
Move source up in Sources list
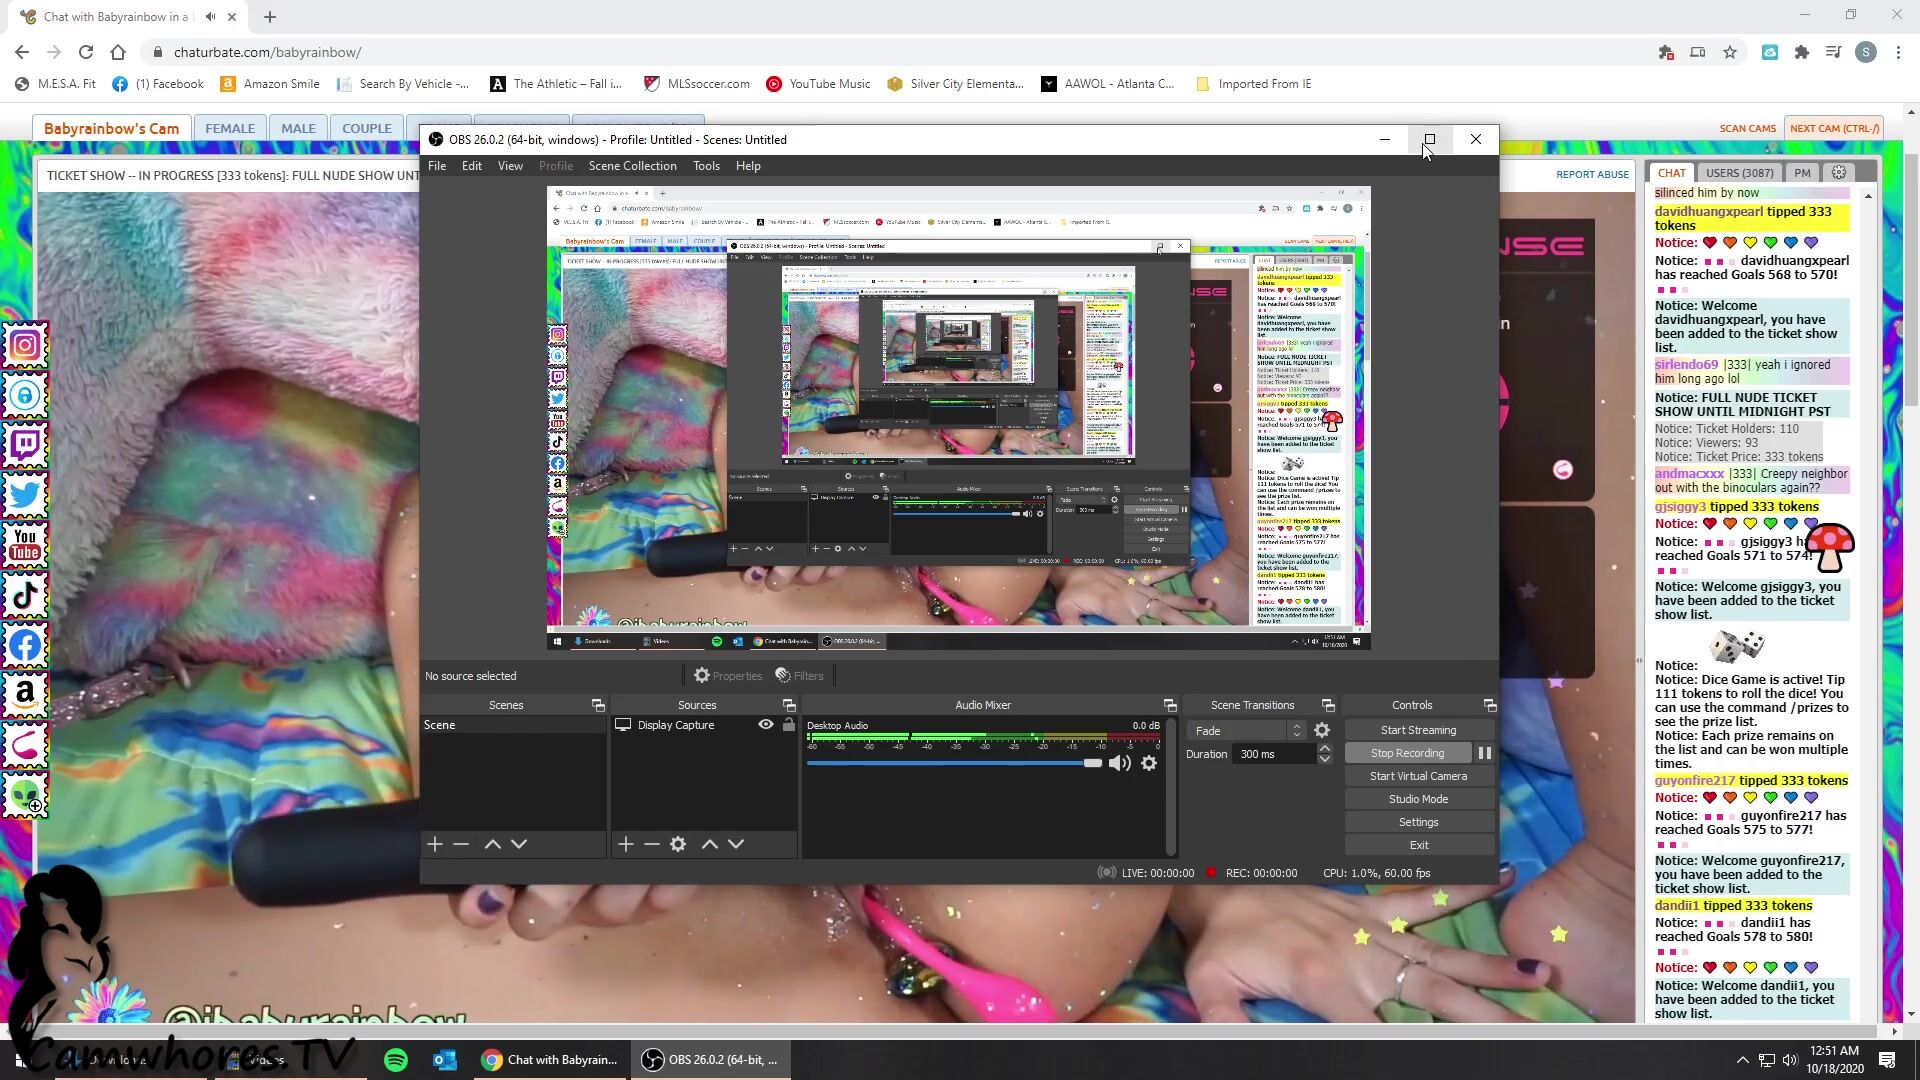point(709,844)
